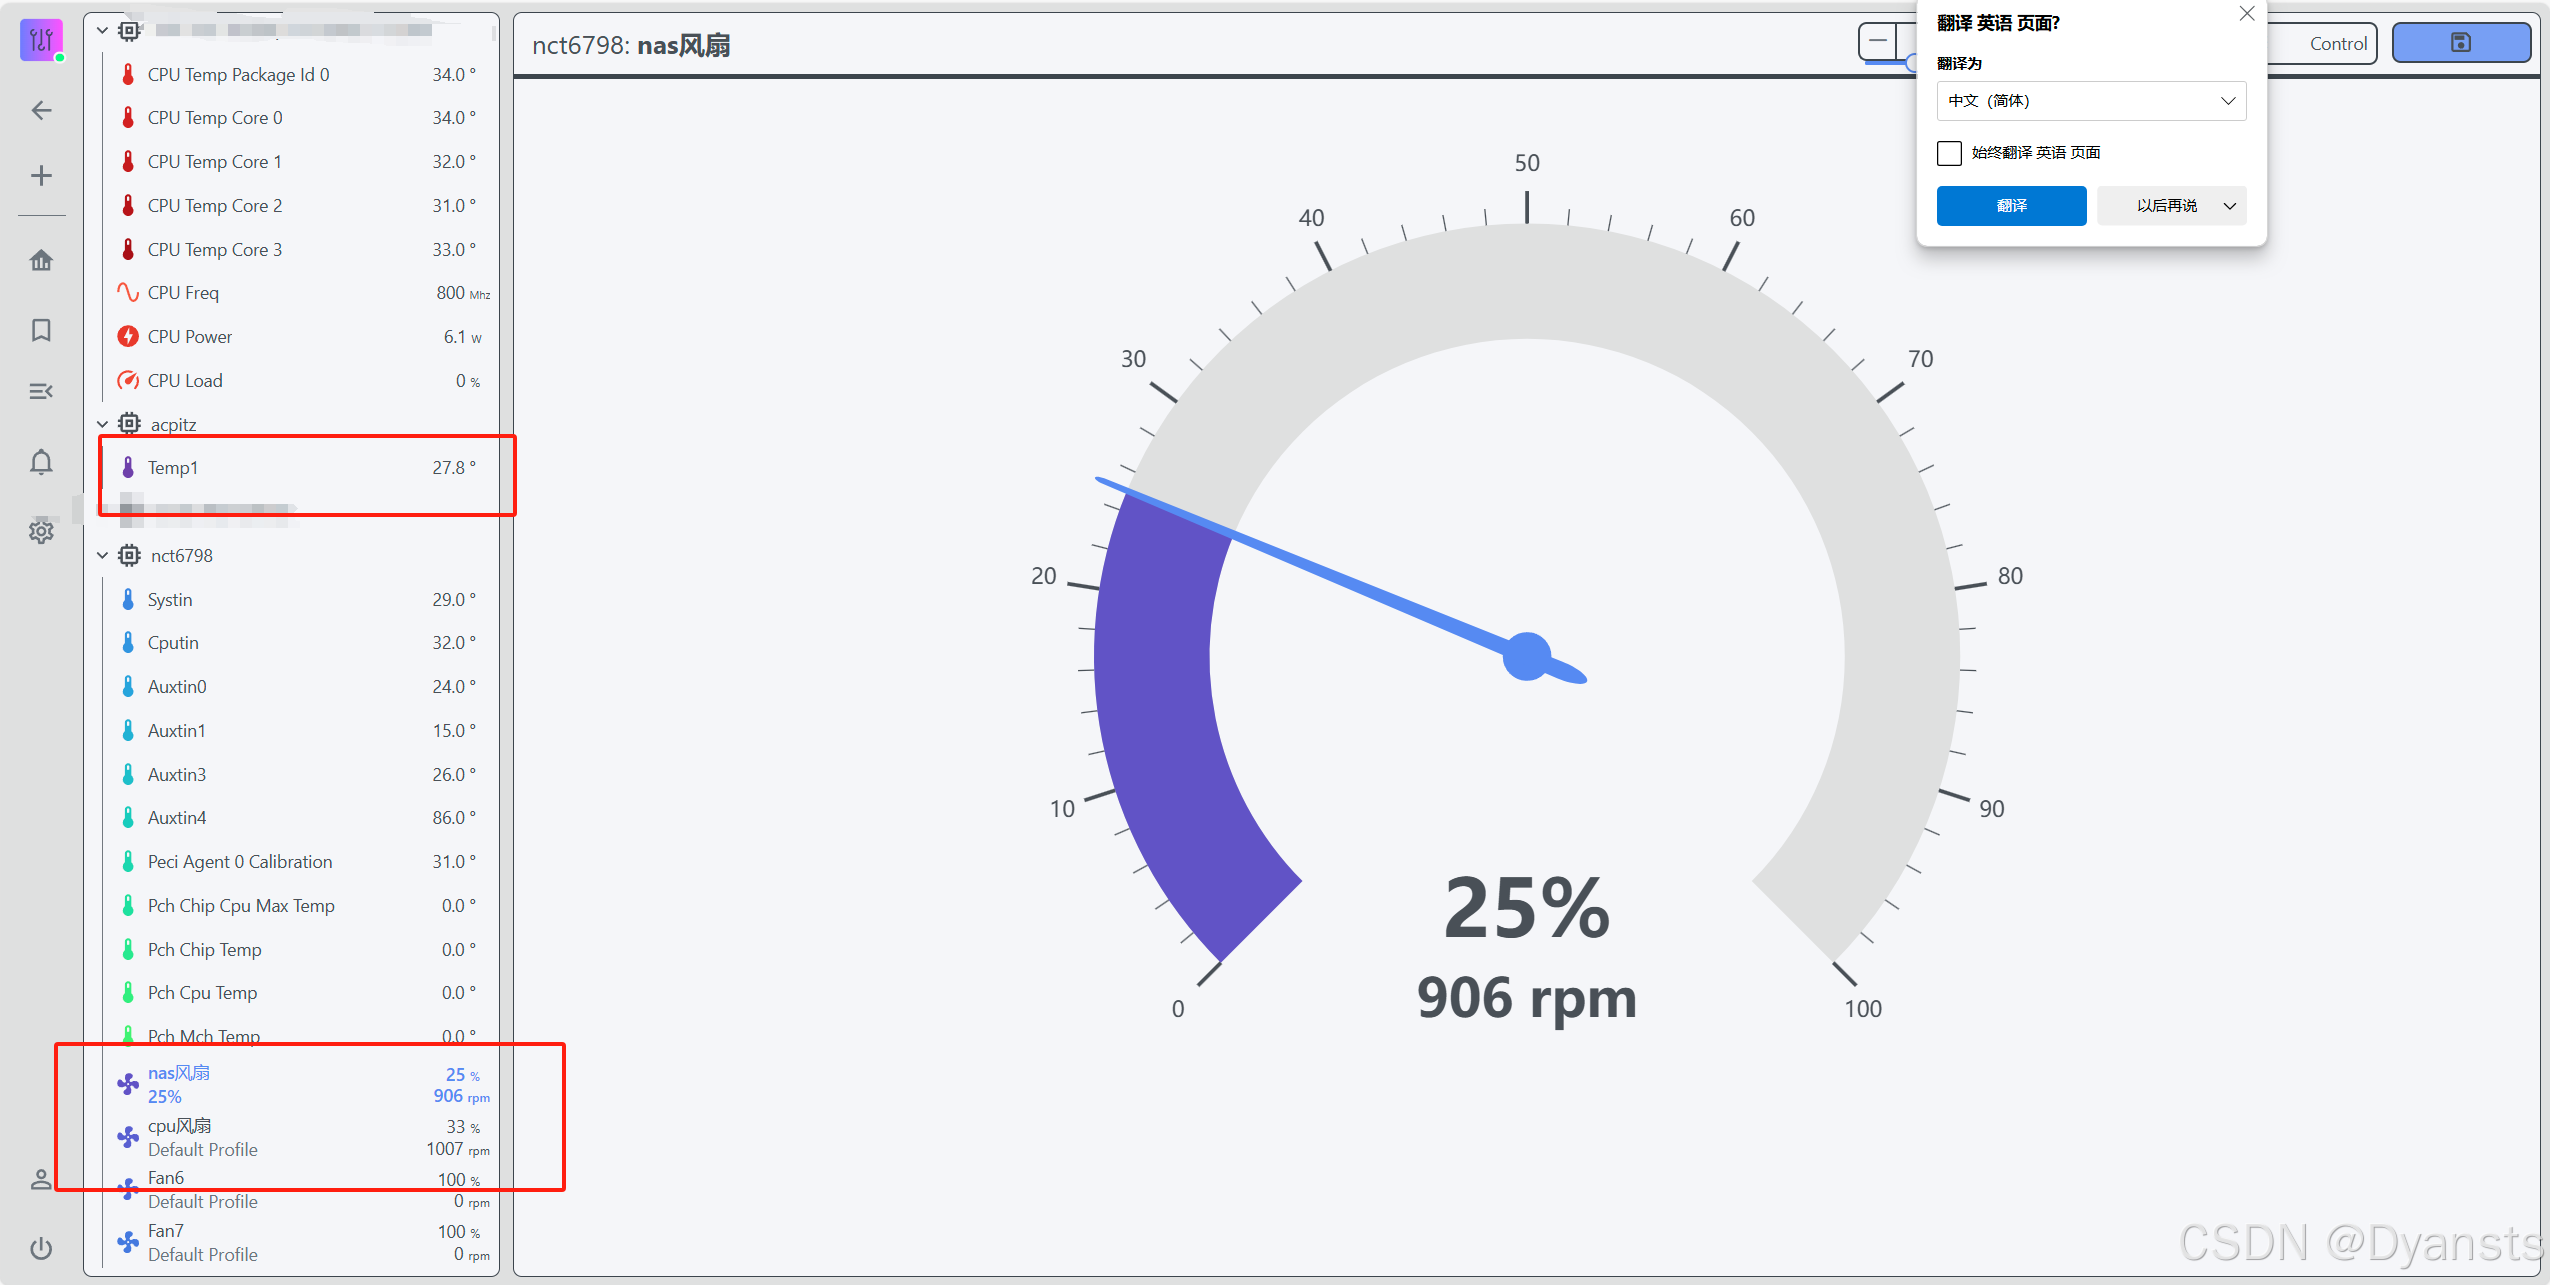Click the bookmark icon in sidebar

41,330
